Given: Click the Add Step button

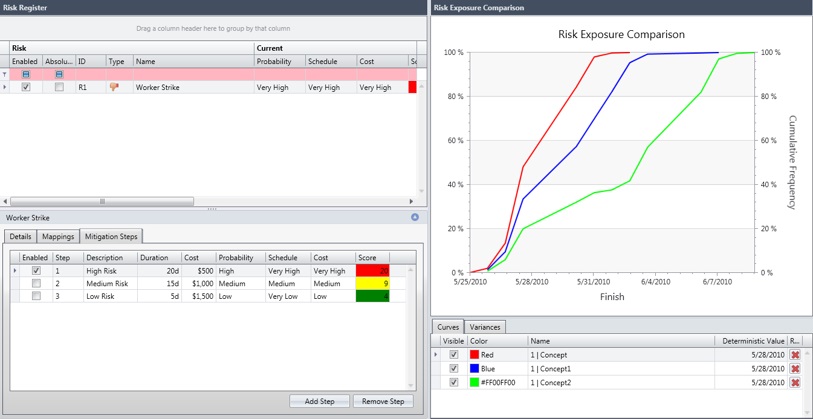Looking at the screenshot, I should [x=319, y=401].
